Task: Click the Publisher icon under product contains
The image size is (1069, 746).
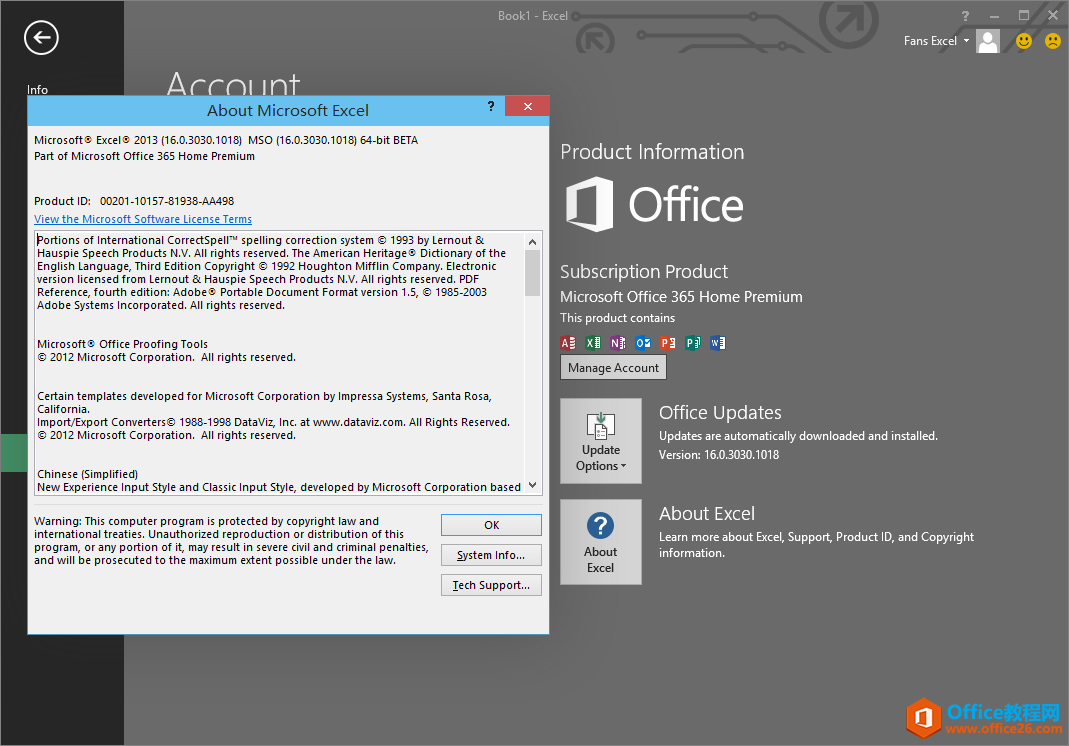Action: click(693, 343)
